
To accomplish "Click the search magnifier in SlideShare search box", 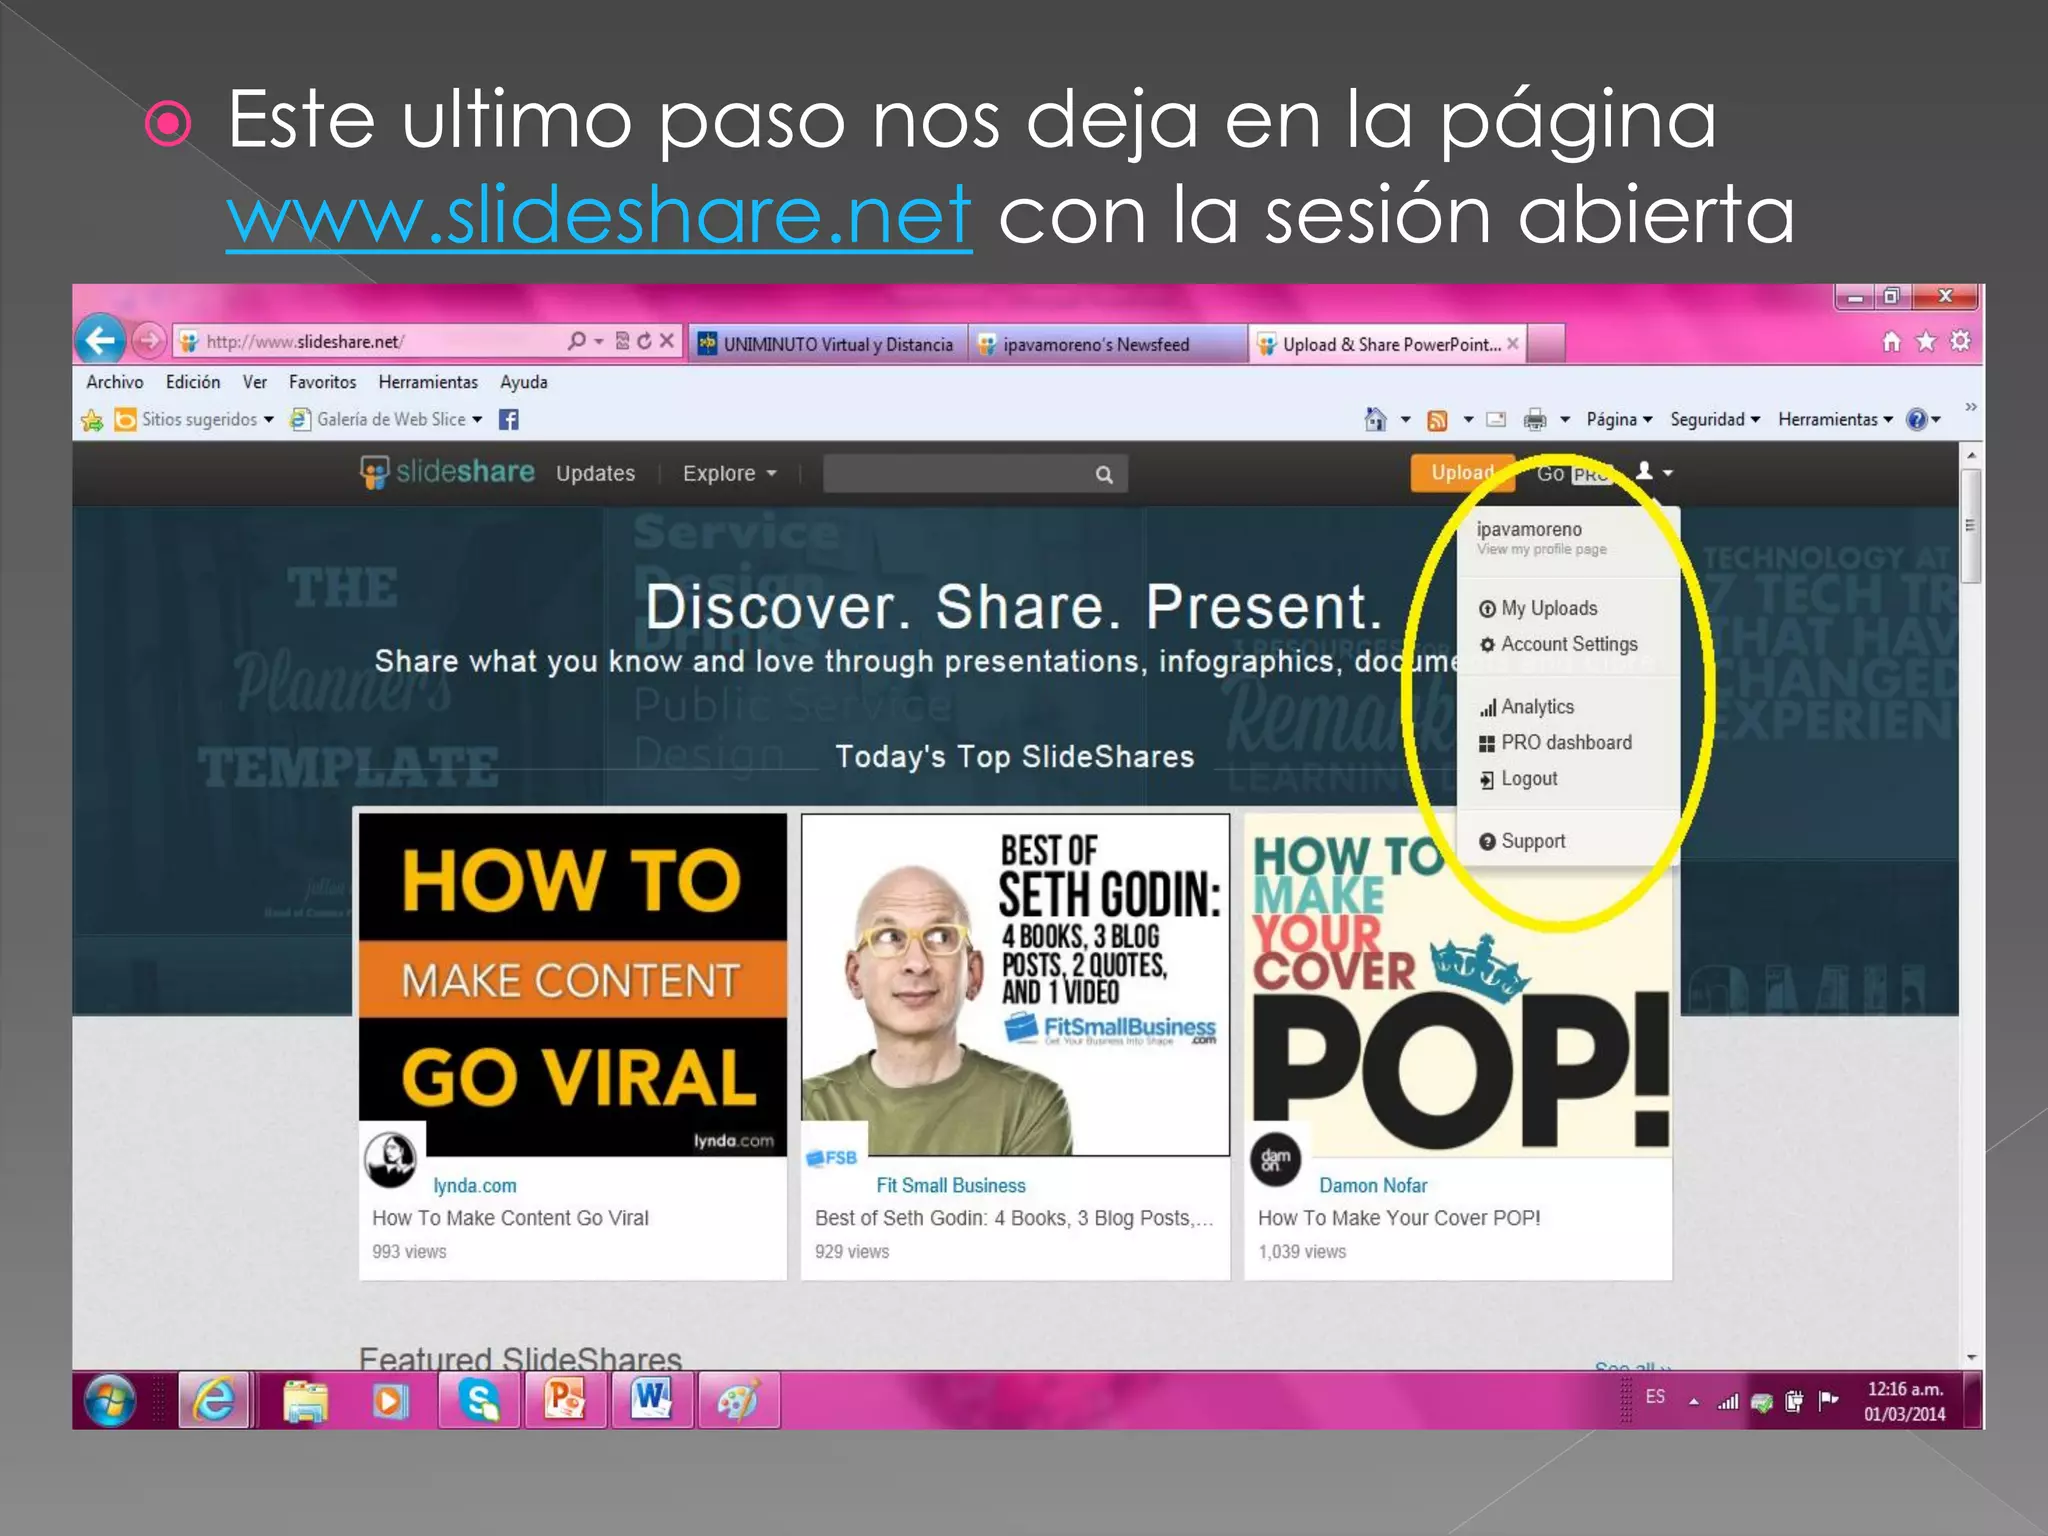I will [x=1104, y=474].
